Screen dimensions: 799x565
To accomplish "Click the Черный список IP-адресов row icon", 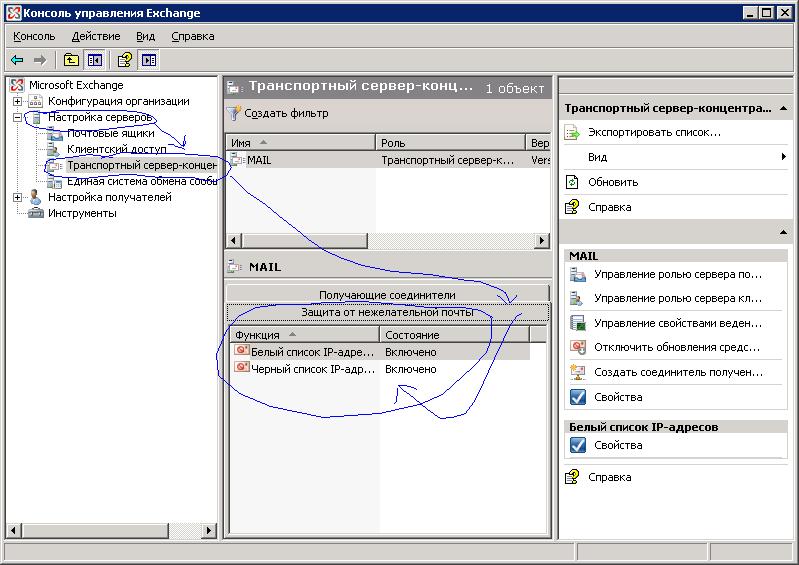I will point(242,367).
